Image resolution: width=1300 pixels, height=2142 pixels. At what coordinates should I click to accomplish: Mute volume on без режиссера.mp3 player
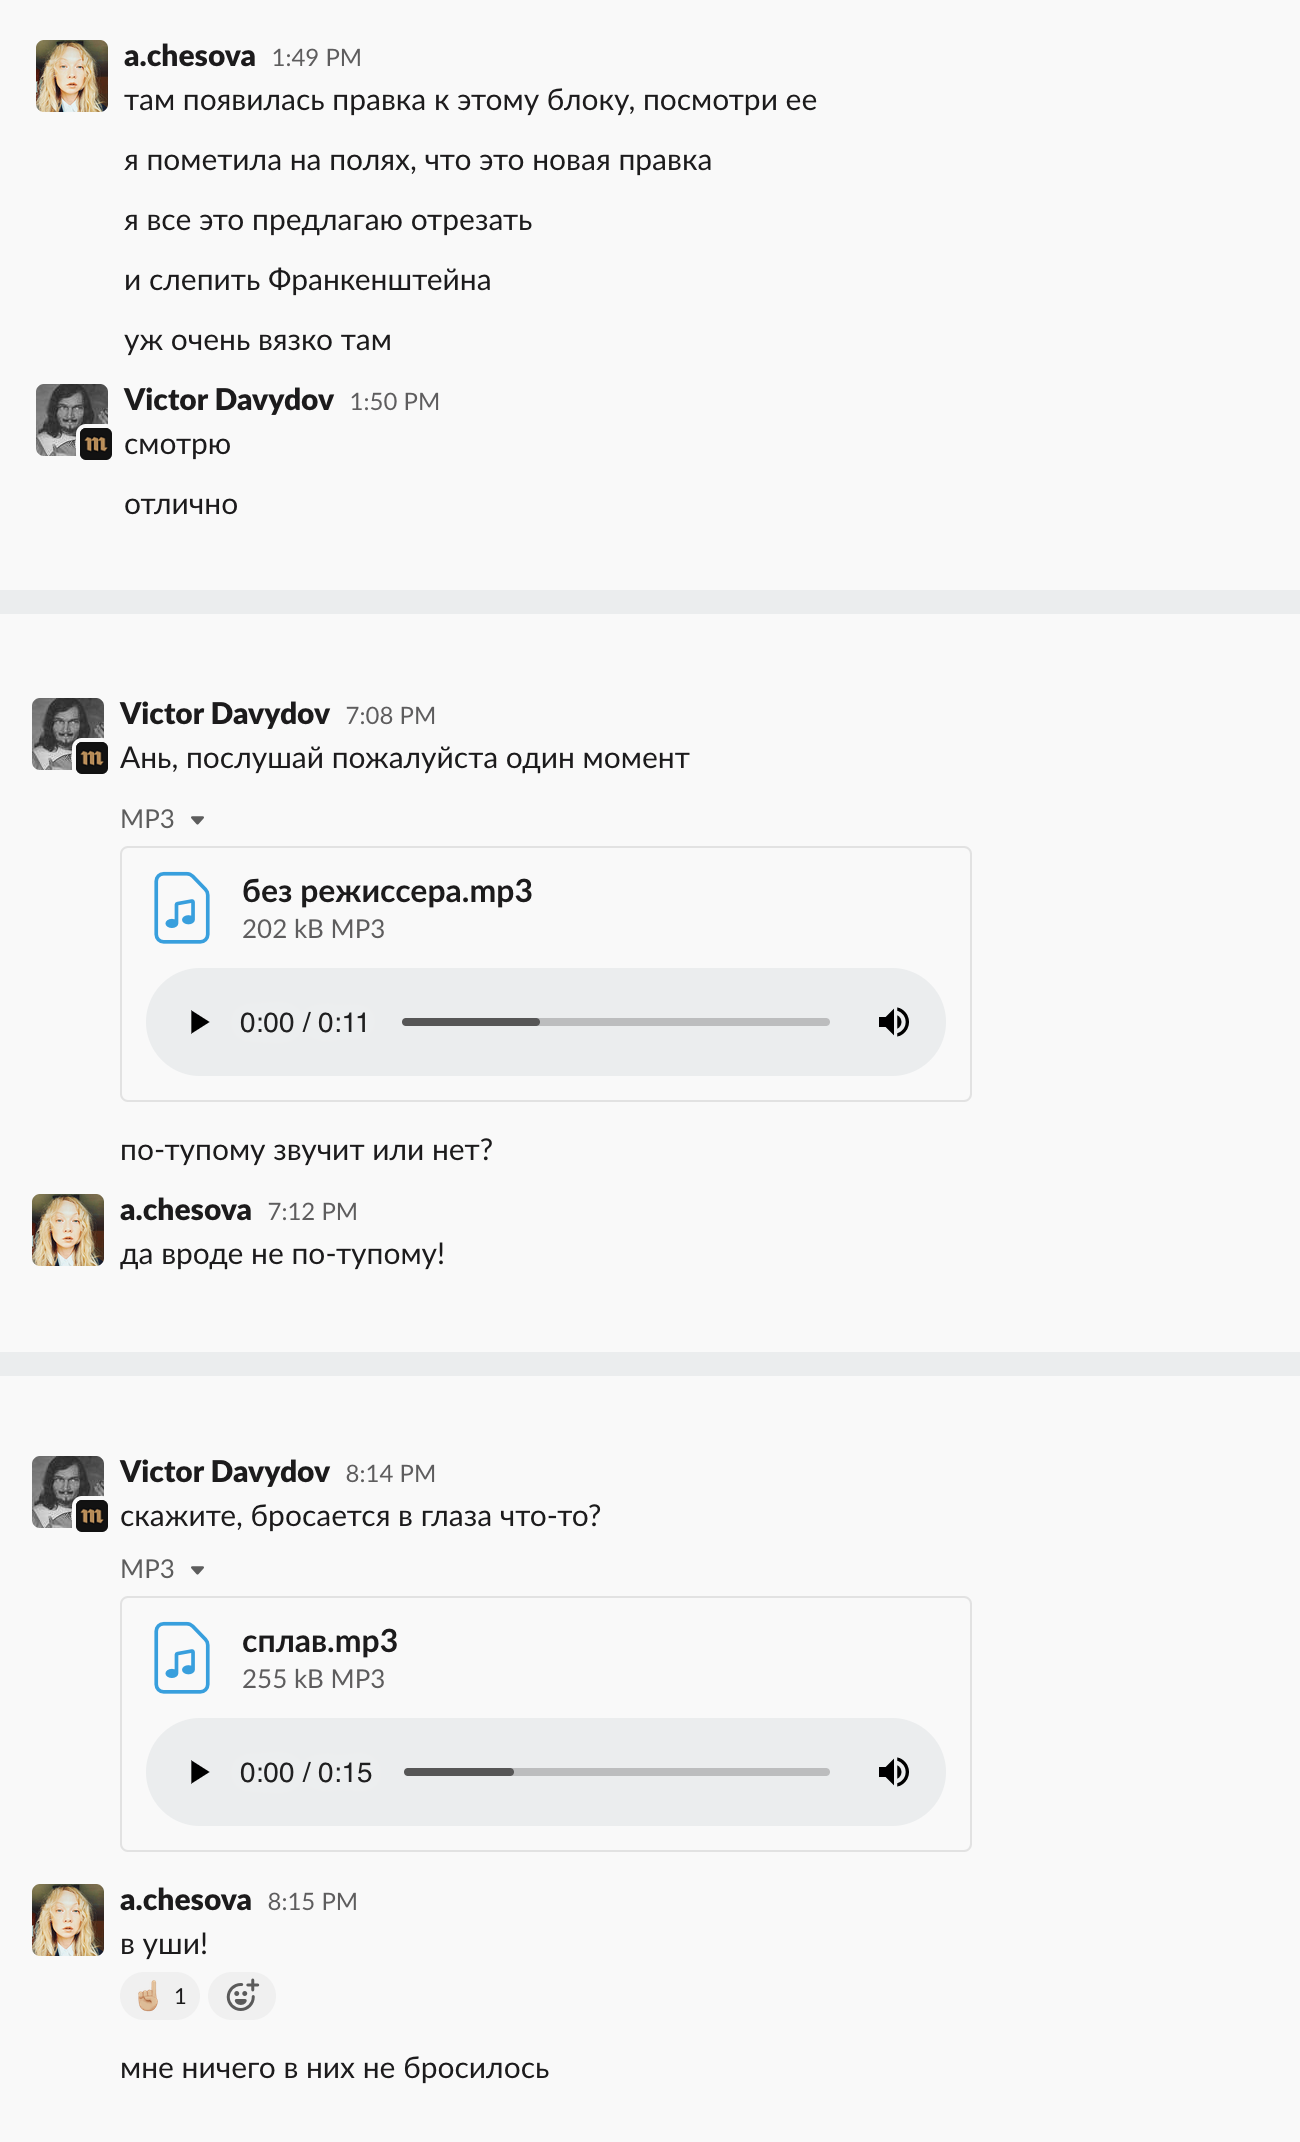[x=893, y=1022]
